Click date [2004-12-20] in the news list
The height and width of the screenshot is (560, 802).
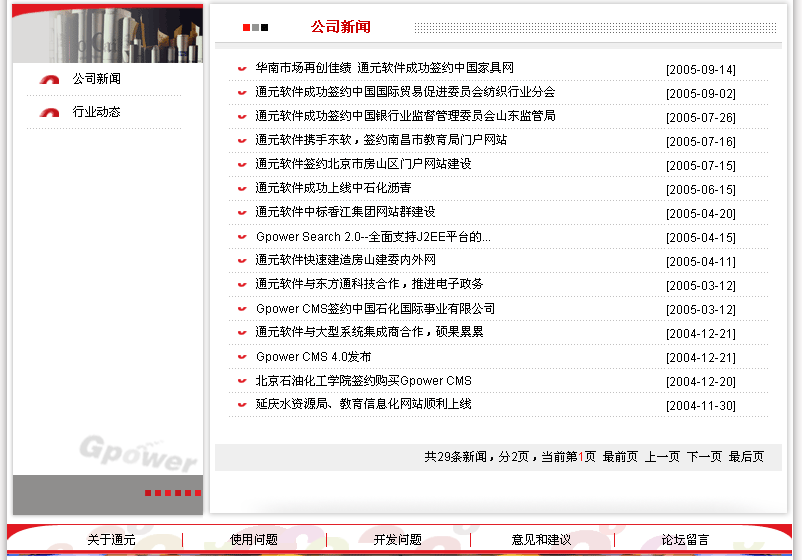click(x=701, y=382)
